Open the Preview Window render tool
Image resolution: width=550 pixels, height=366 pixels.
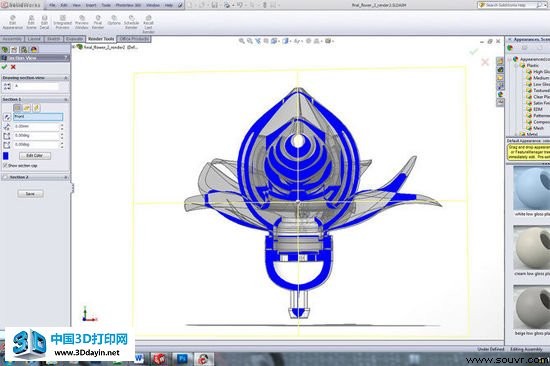point(82,22)
